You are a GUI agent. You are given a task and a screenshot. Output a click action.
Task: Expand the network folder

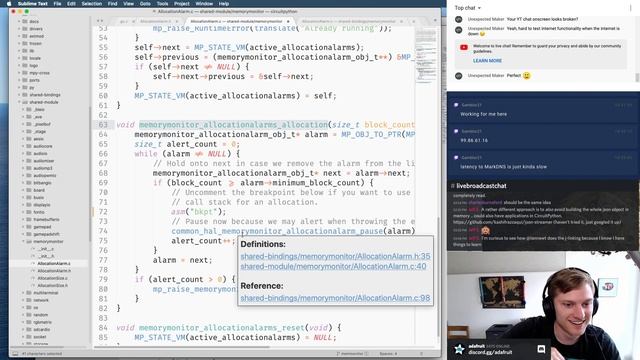(x=23, y=300)
